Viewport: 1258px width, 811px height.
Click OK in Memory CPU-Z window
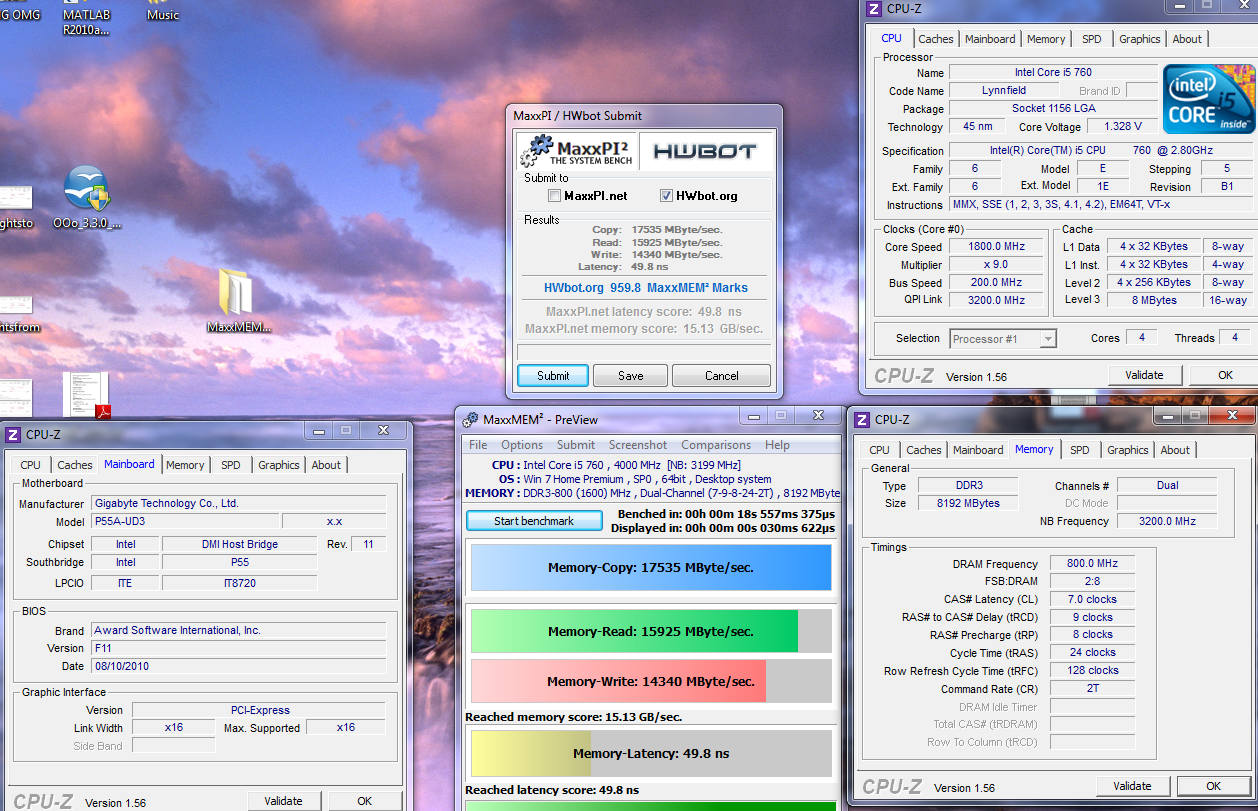(x=1214, y=786)
